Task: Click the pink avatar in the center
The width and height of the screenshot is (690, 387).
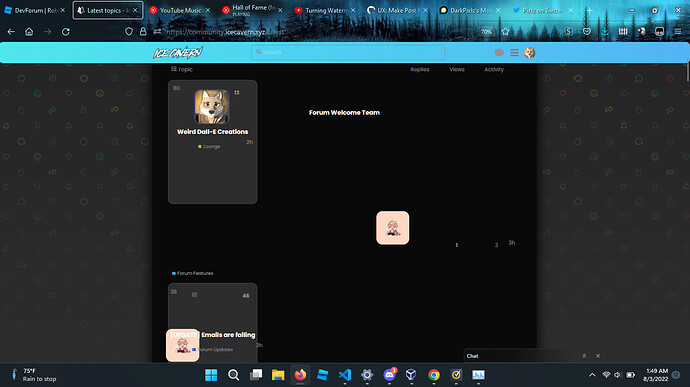Action: [393, 228]
